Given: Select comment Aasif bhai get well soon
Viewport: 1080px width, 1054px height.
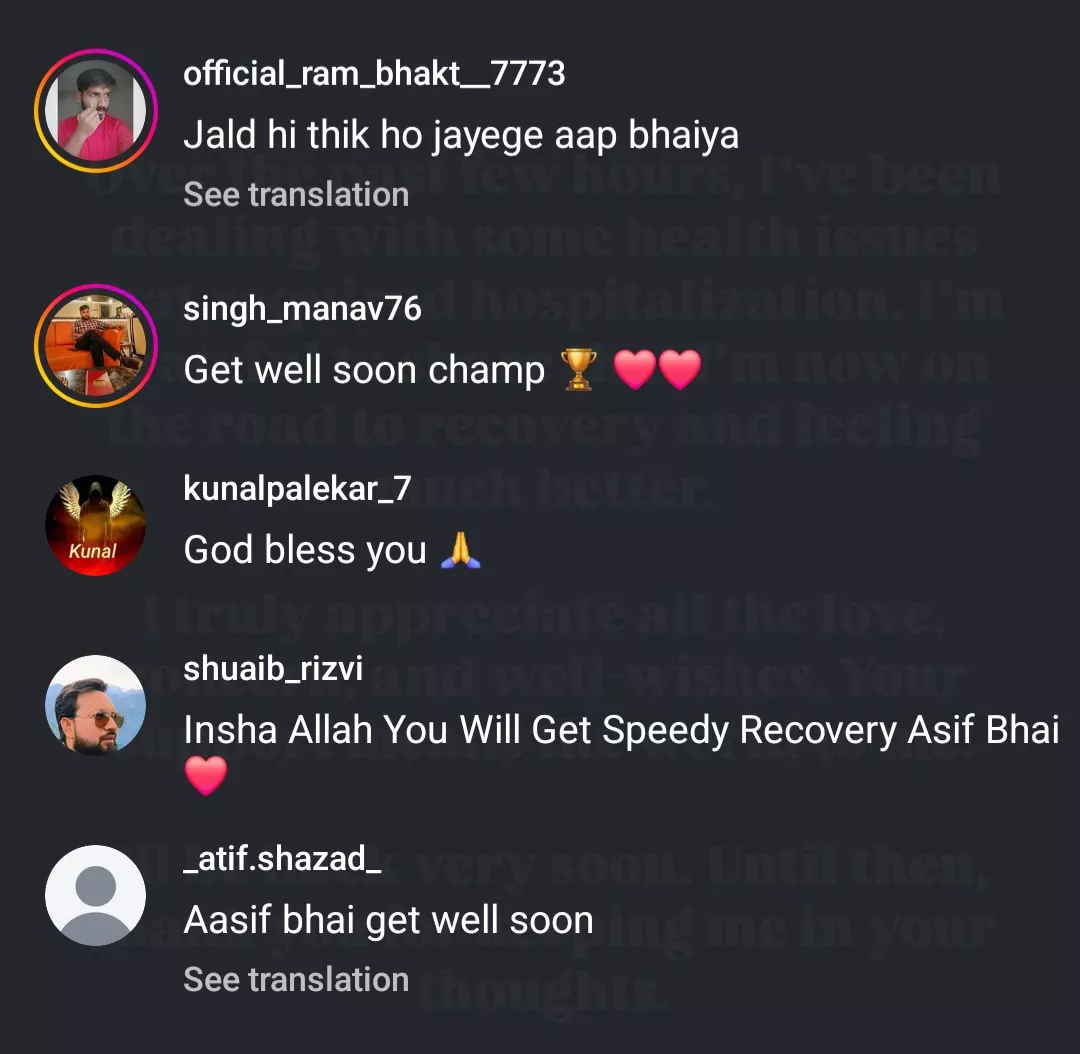Looking at the screenshot, I should 388,920.
